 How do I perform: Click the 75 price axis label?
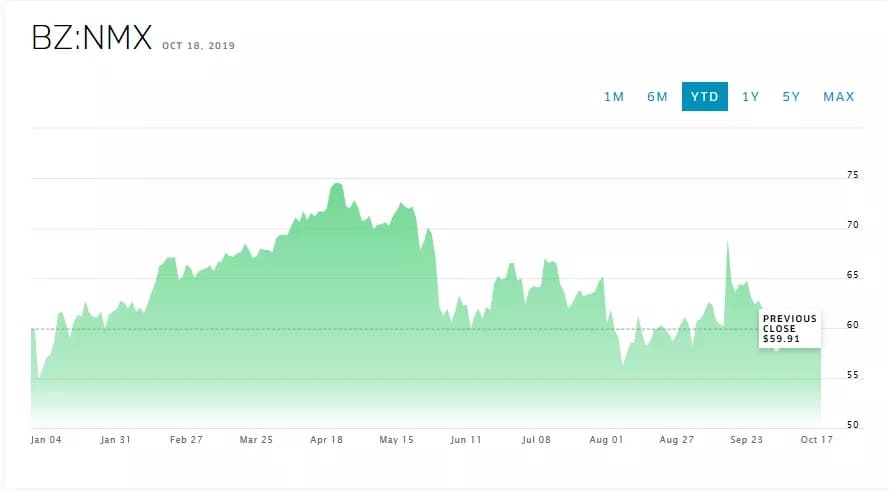[x=852, y=175]
